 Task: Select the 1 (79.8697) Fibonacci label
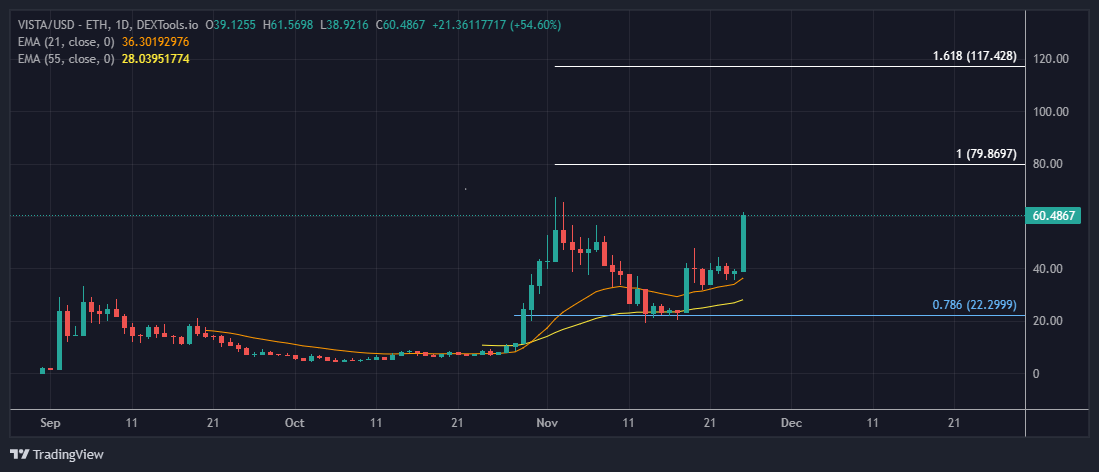pyautogui.click(x=986, y=154)
